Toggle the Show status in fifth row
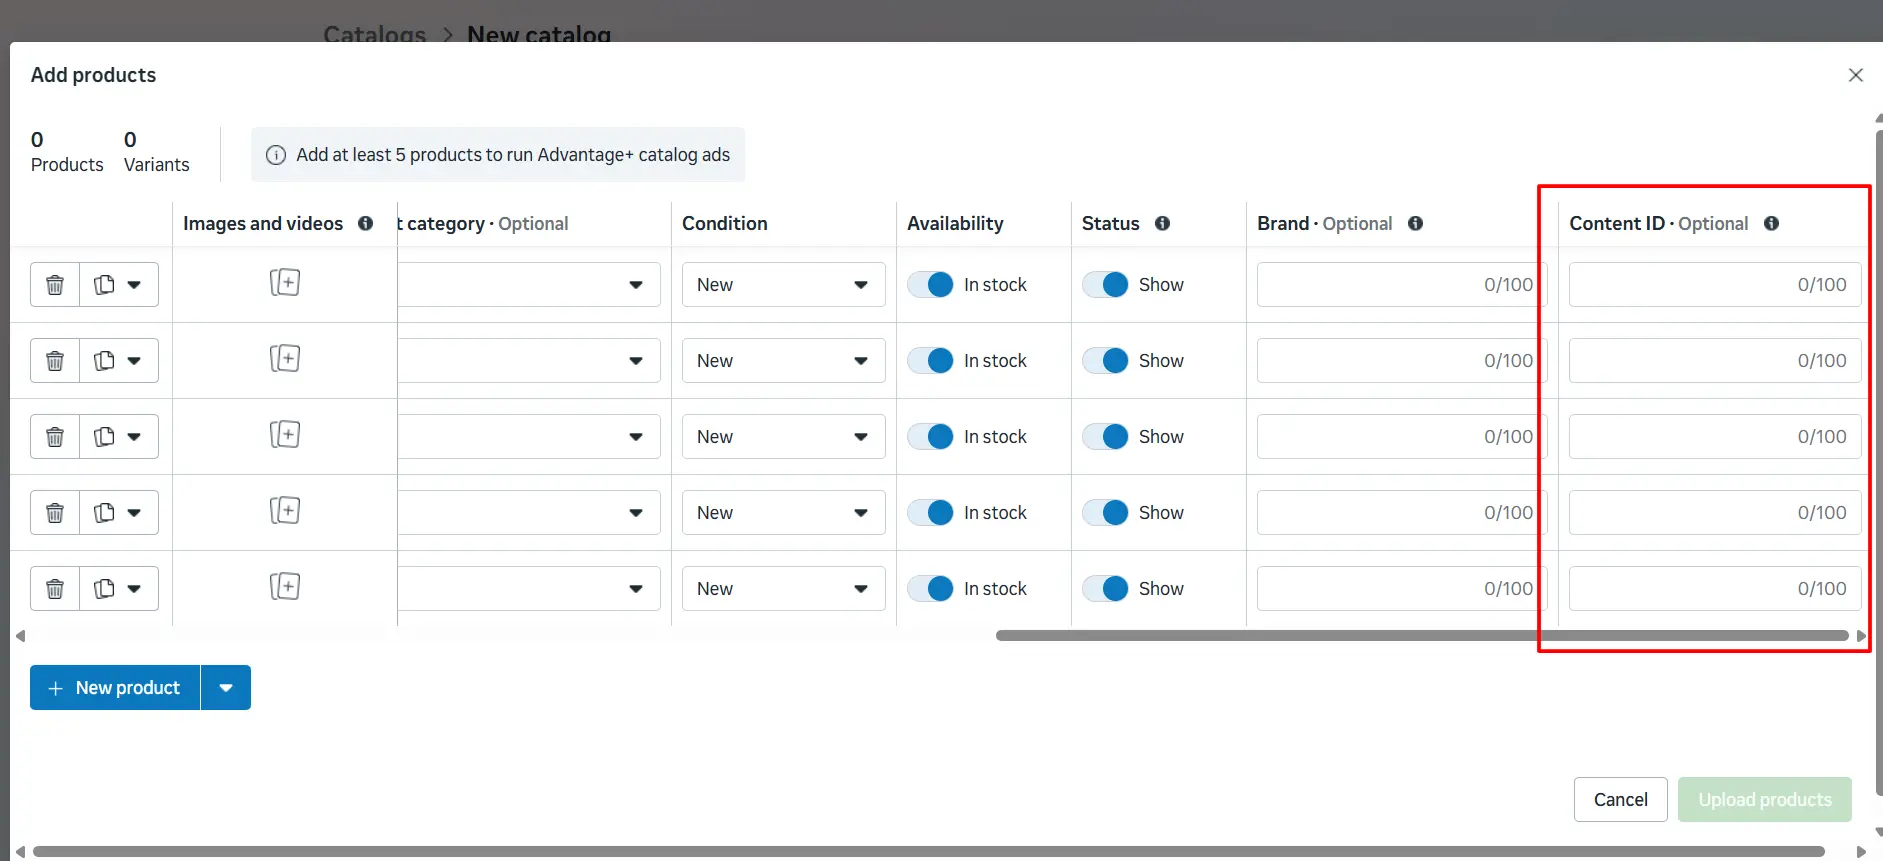Viewport: 1883px width, 861px height. point(1105,589)
